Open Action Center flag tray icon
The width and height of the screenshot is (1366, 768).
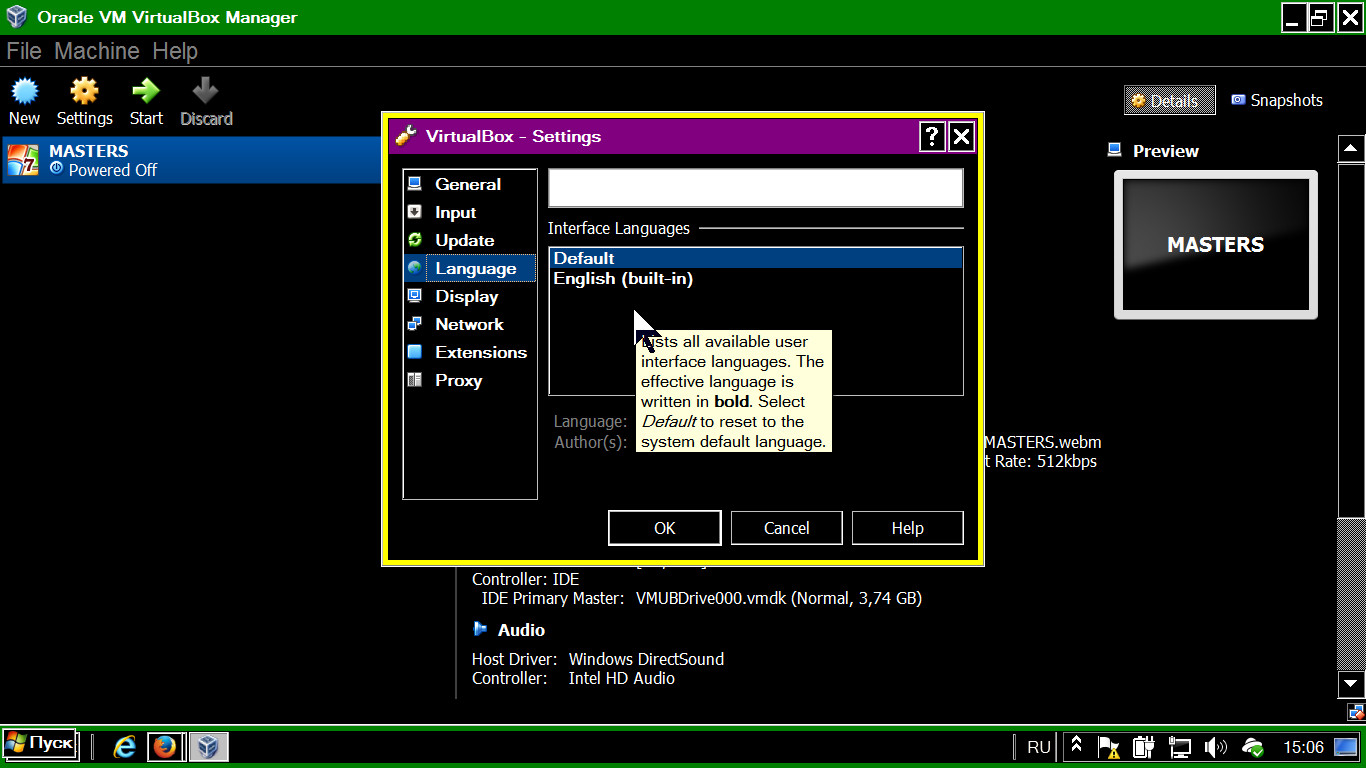point(1108,747)
